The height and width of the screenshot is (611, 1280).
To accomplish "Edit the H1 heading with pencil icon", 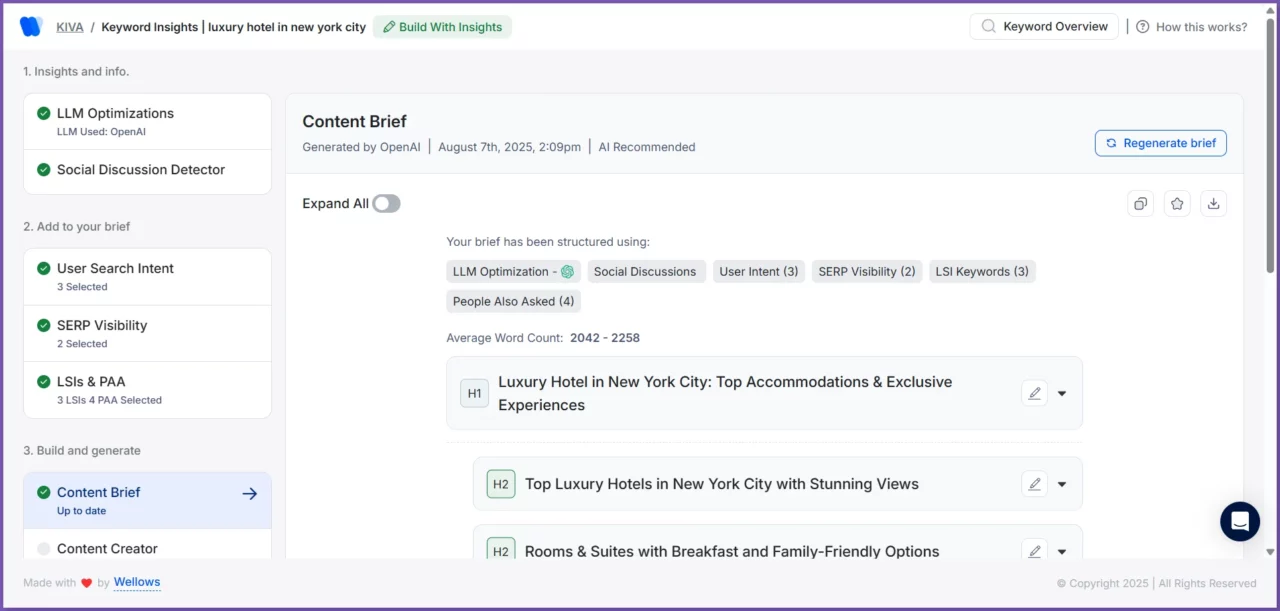I will 1034,393.
